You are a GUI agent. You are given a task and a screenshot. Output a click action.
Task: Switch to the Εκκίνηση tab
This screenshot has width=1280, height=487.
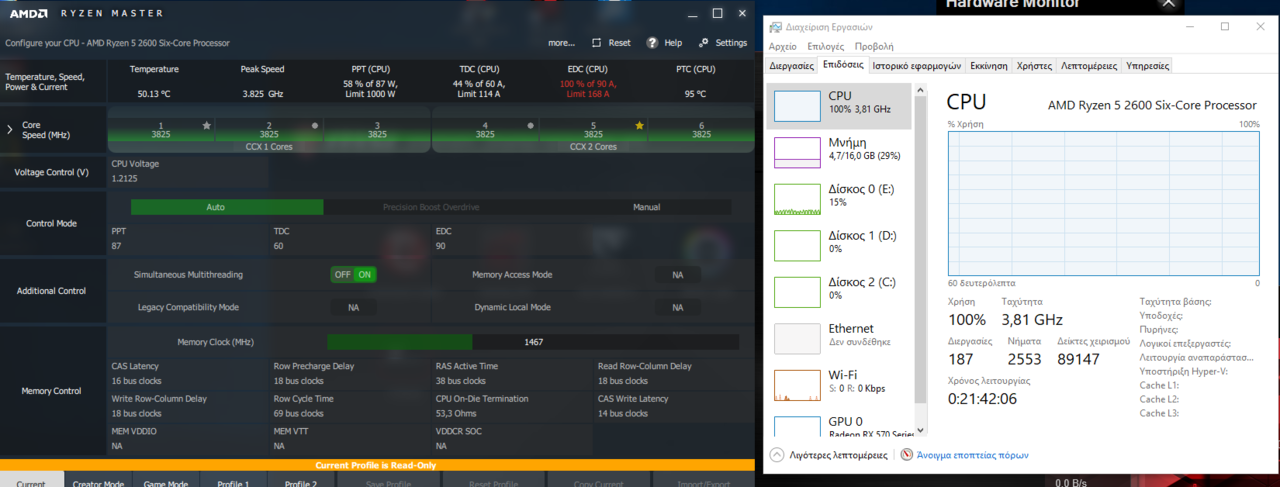pos(989,65)
